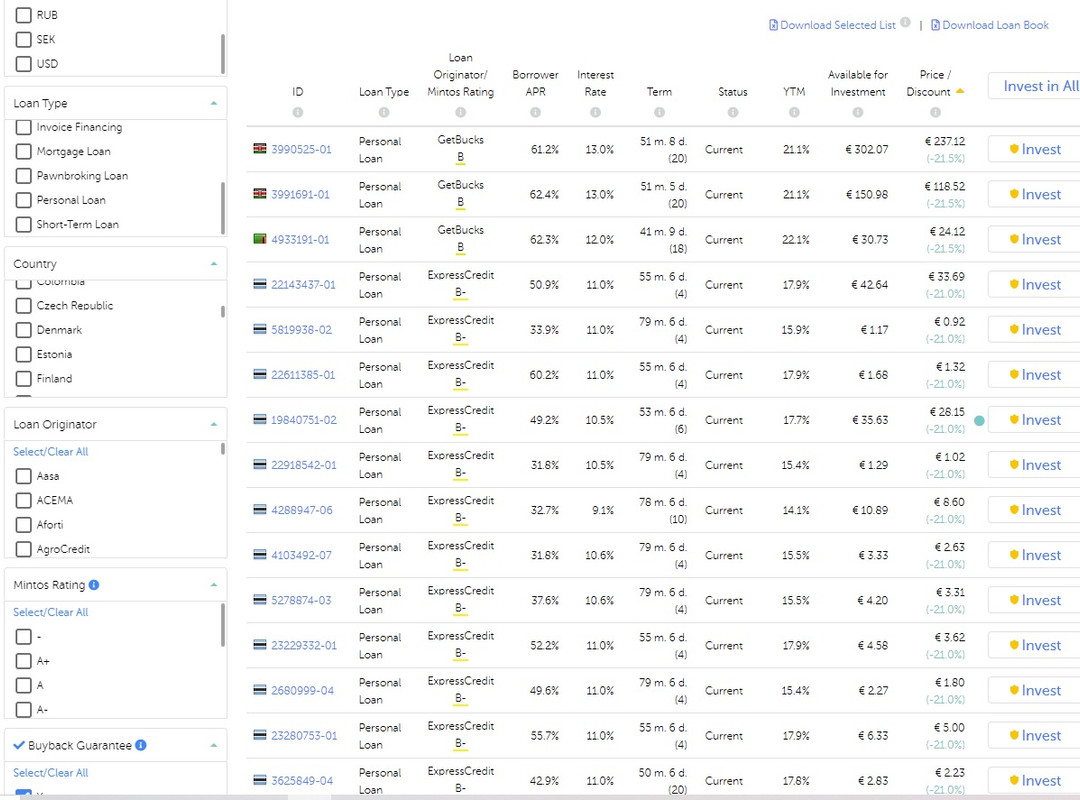Click the file icon of Download Selected List
This screenshot has height=800, width=1080.
(x=773, y=25)
